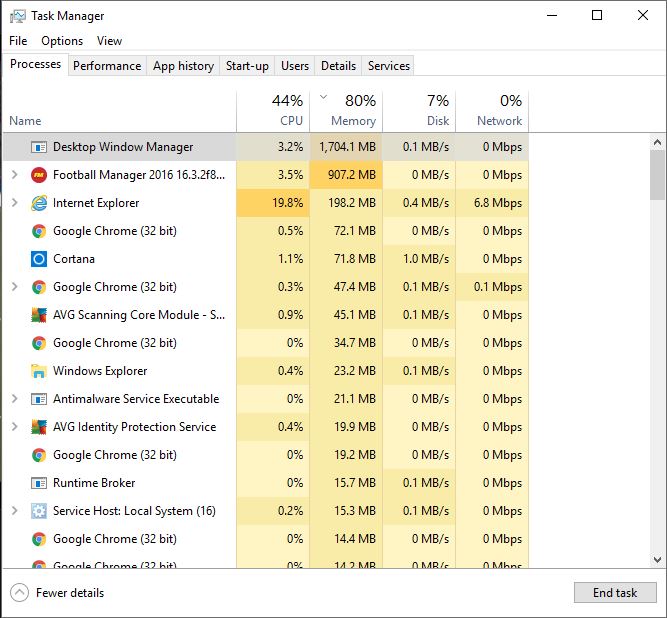Viewport: 667px width, 618px height.
Task: Expand the Antimalware Service Executable group
Action: [x=14, y=399]
